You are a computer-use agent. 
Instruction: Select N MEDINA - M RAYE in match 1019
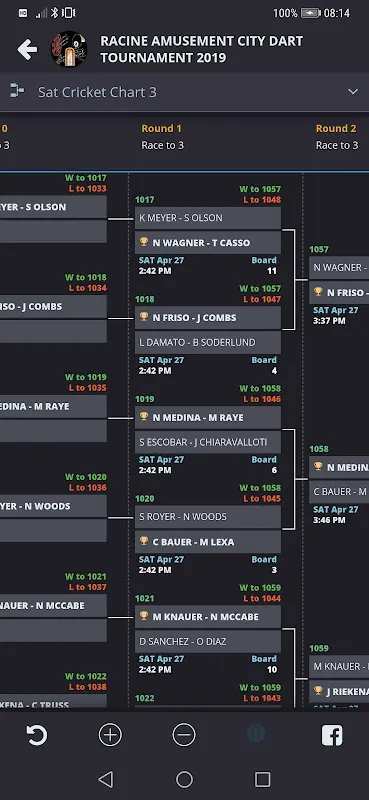pos(208,417)
